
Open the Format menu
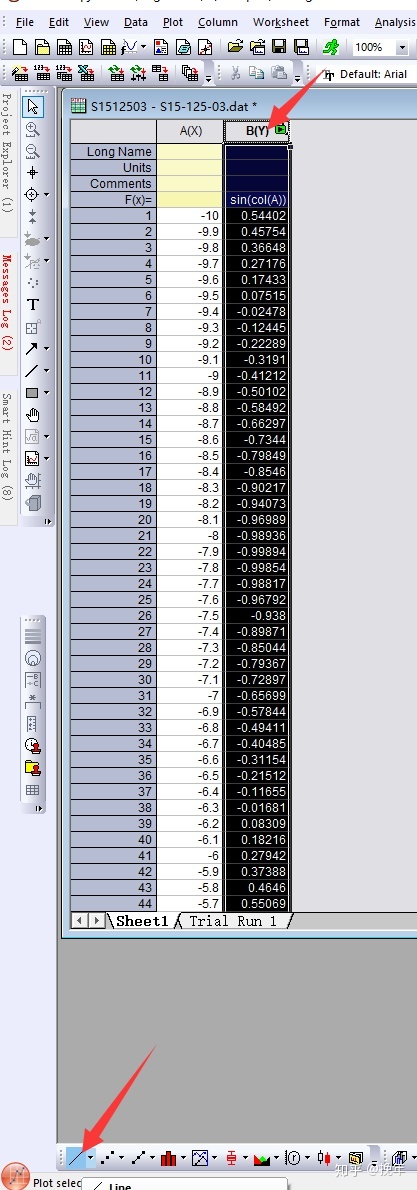coord(342,22)
